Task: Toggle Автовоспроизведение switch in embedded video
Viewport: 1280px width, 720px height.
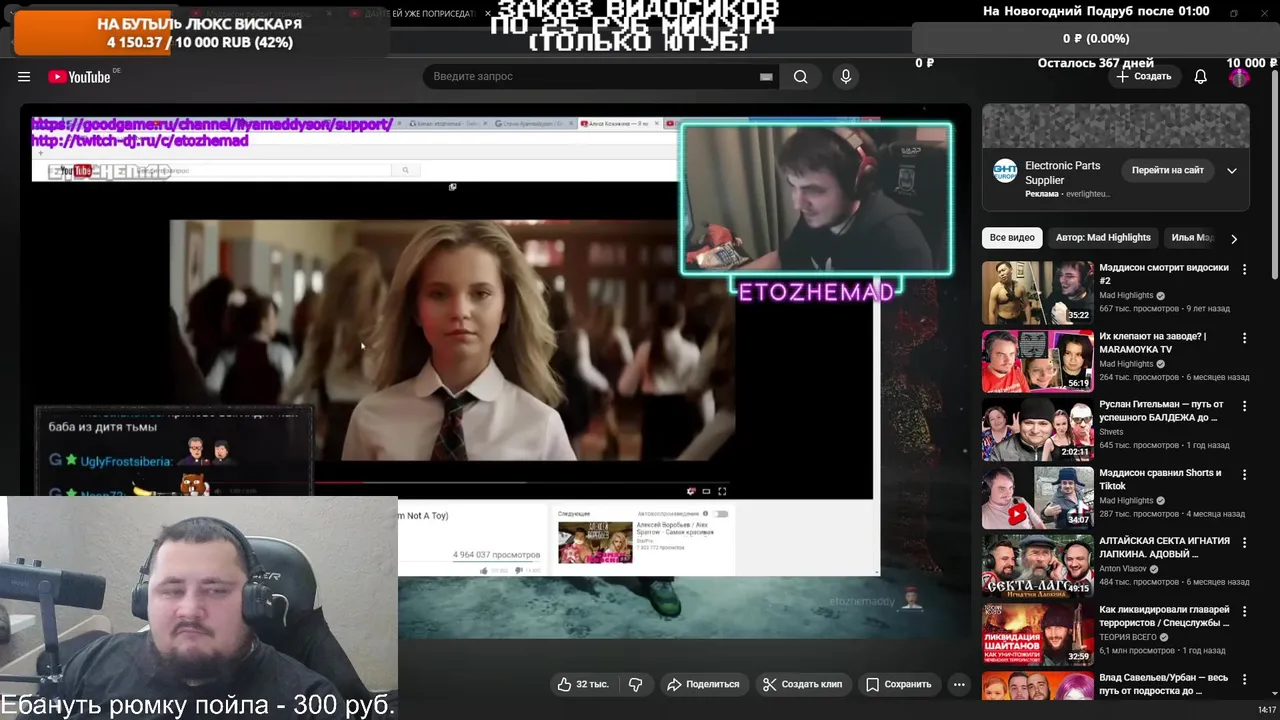Action: [720, 514]
